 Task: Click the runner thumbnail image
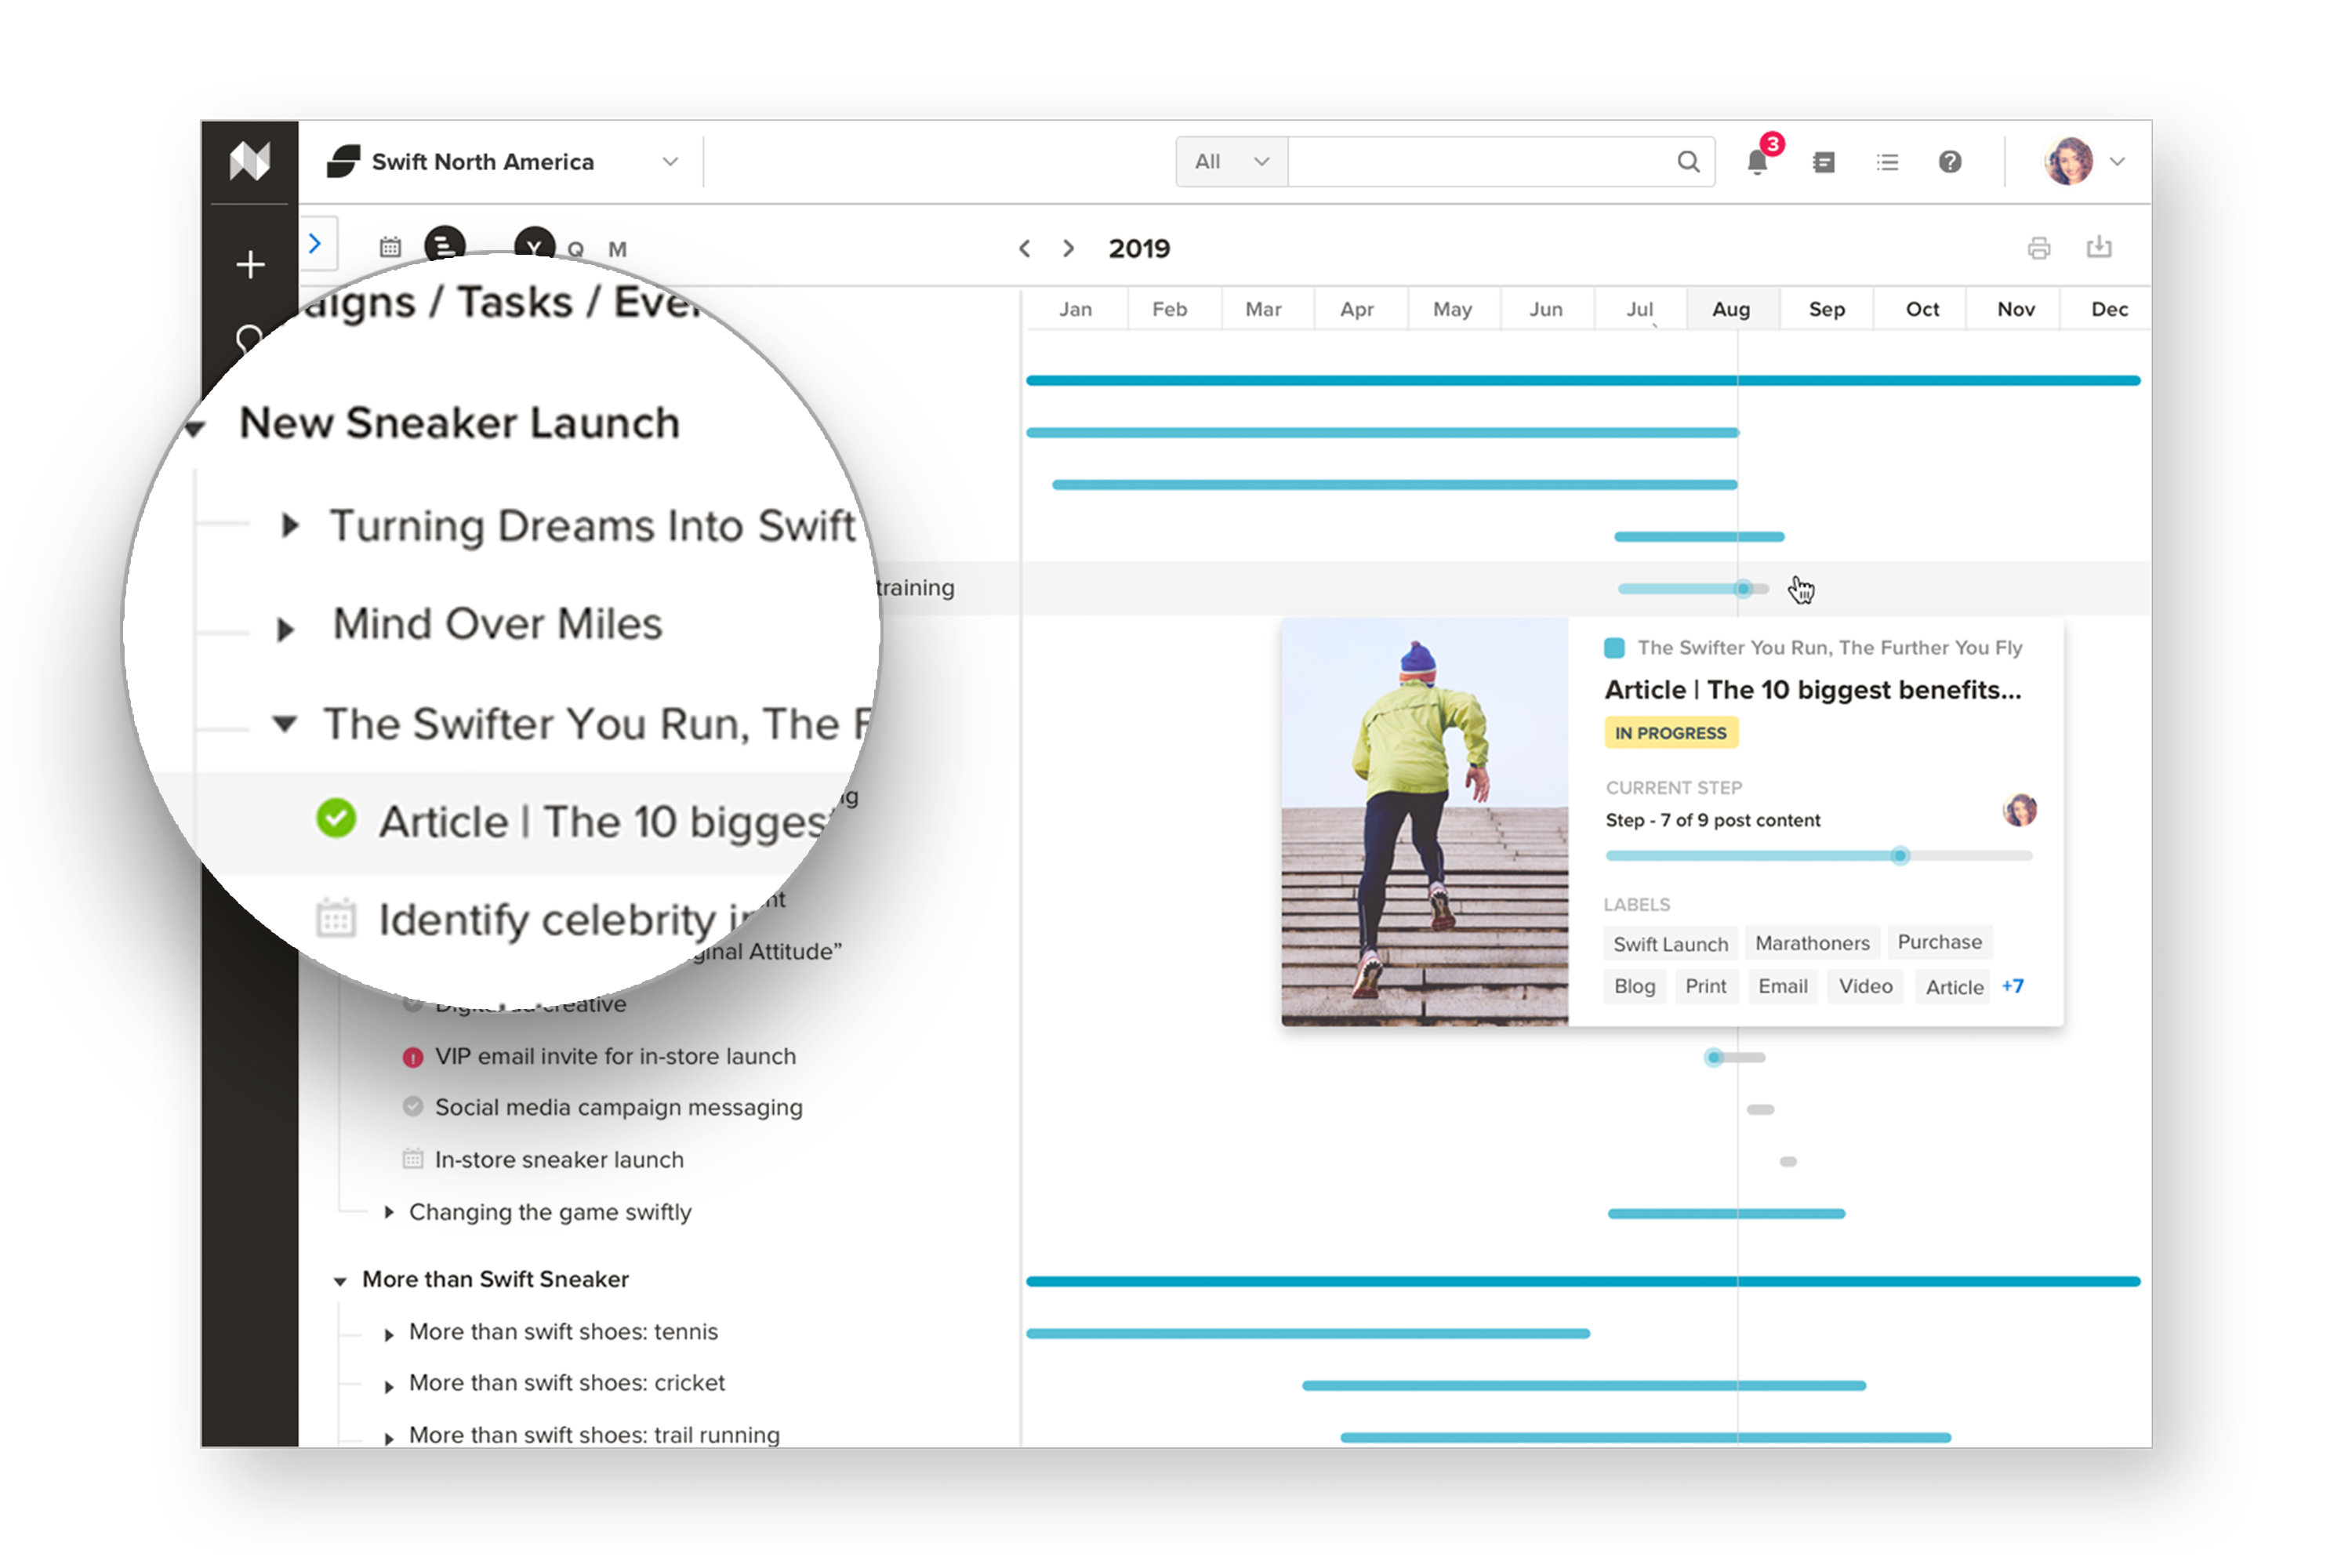pyautogui.click(x=1424, y=822)
